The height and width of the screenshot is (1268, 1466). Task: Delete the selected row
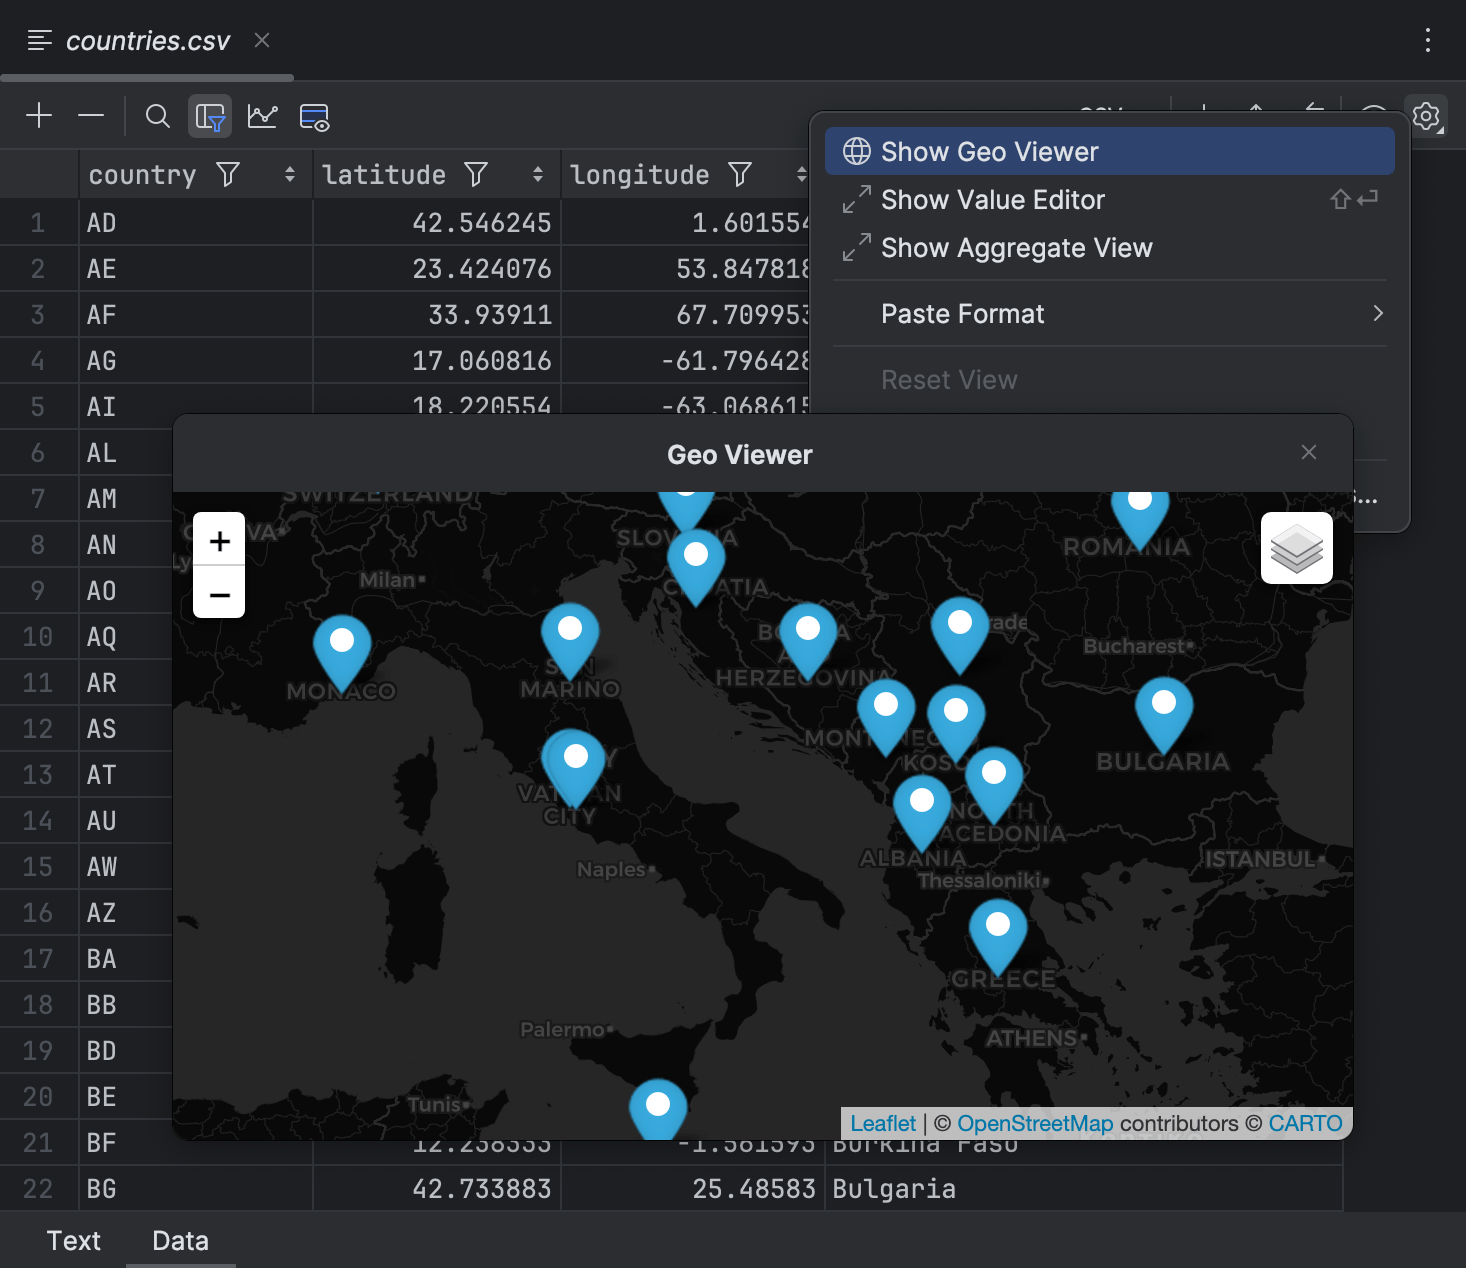[x=91, y=115]
